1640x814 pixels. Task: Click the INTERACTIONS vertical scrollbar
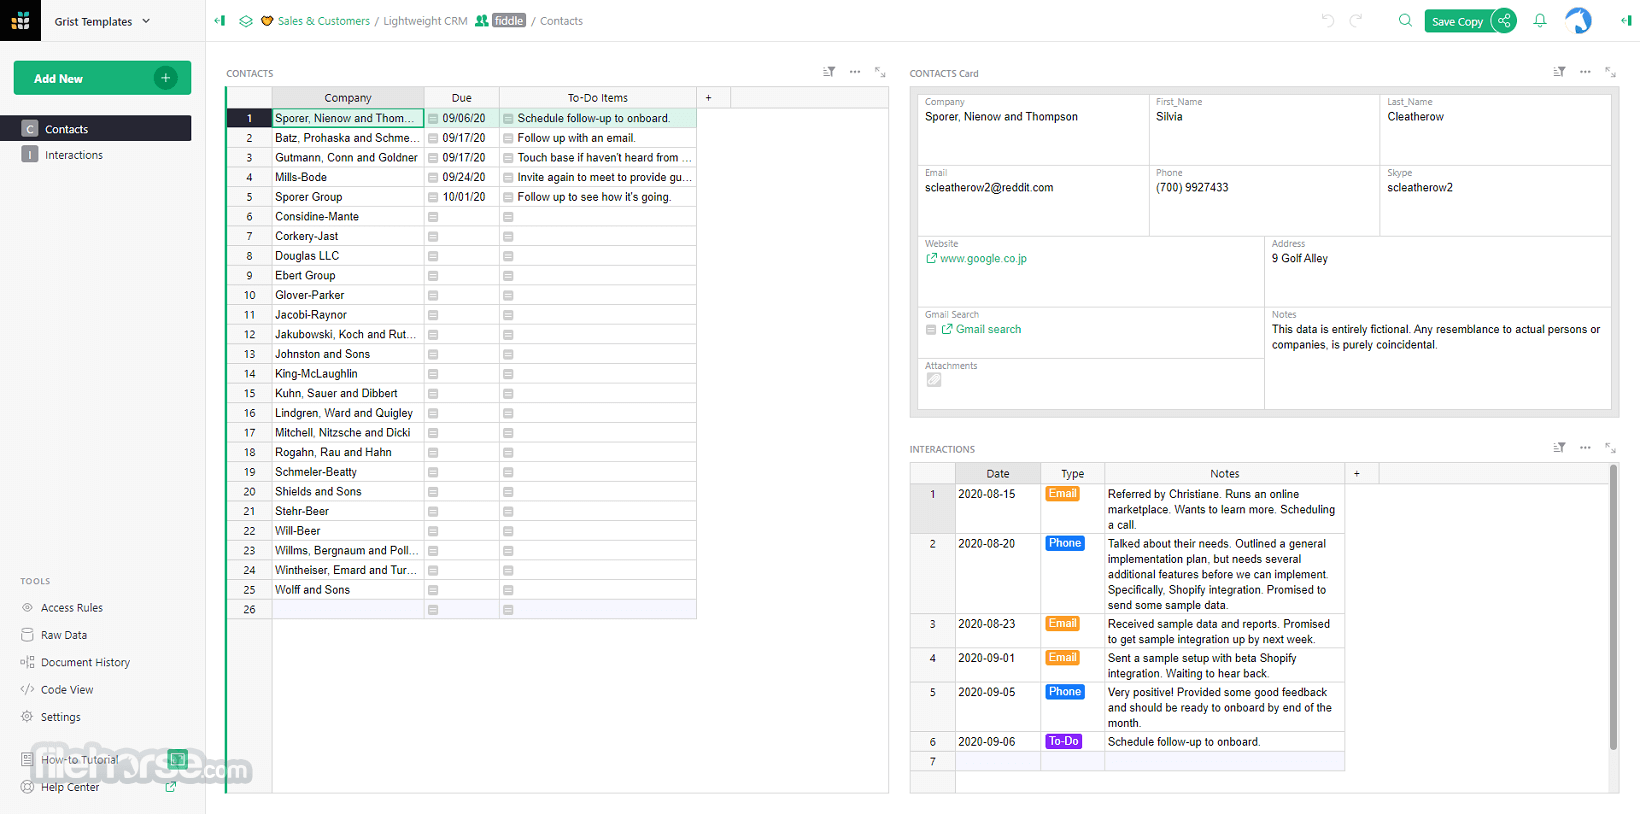[x=1613, y=606]
